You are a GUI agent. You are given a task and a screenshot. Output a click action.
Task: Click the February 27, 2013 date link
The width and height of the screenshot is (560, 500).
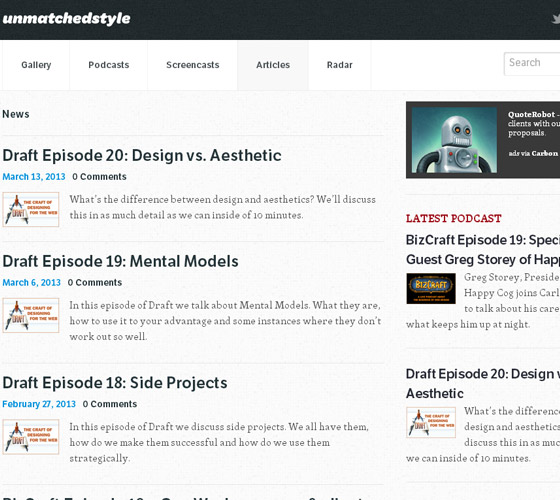click(x=39, y=404)
